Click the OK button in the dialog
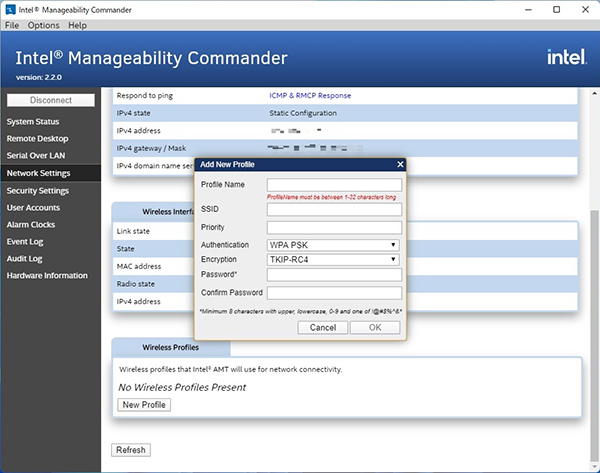This screenshot has height=473, width=600. 375,328
